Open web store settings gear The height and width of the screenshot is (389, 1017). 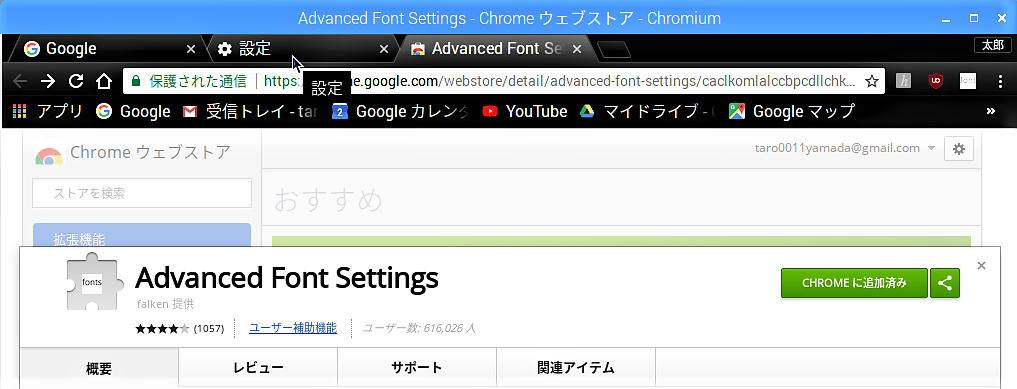[959, 149]
